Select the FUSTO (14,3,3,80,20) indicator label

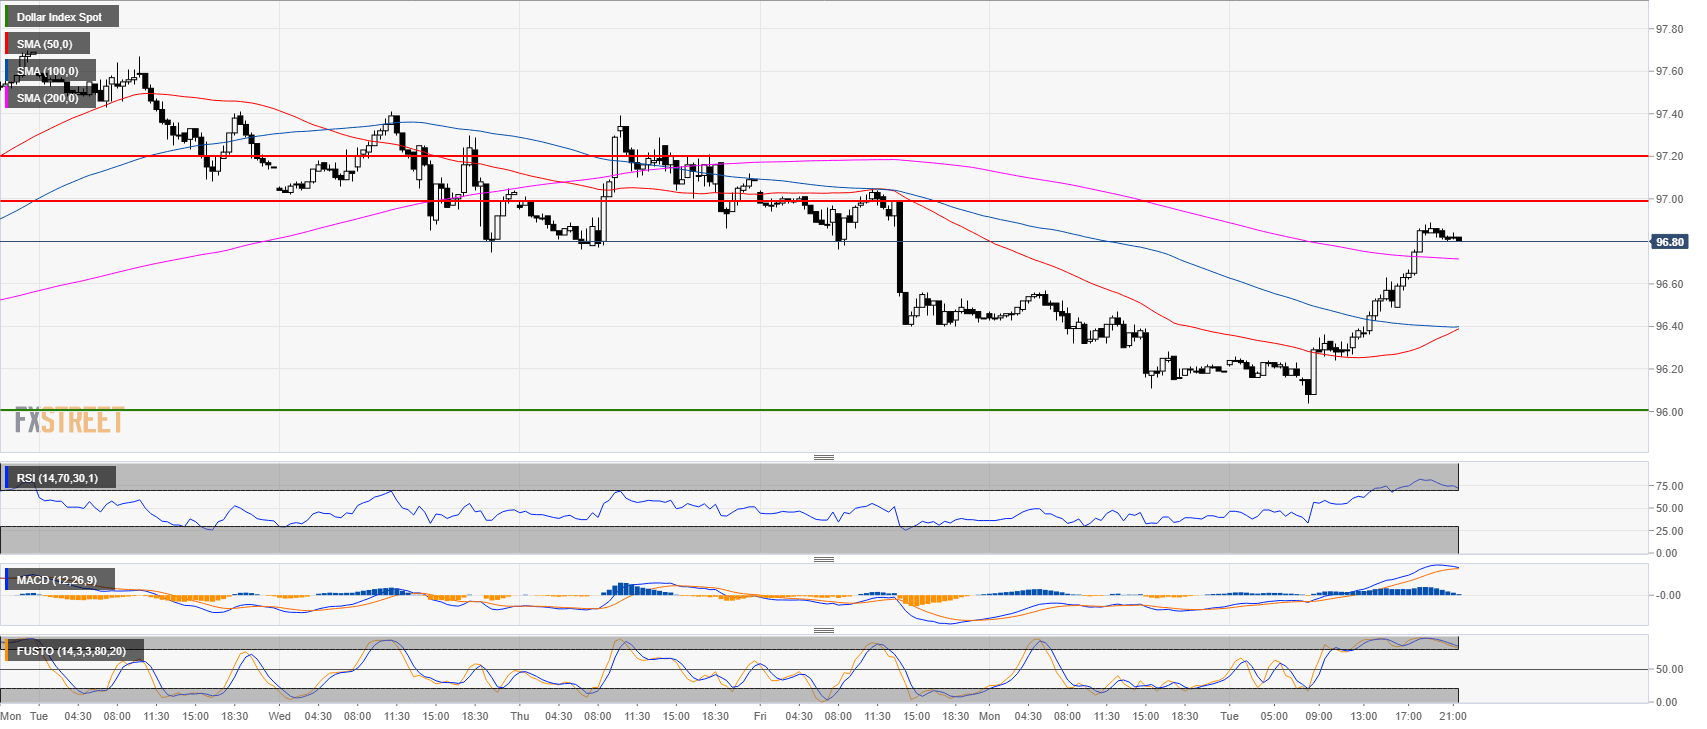pyautogui.click(x=71, y=651)
